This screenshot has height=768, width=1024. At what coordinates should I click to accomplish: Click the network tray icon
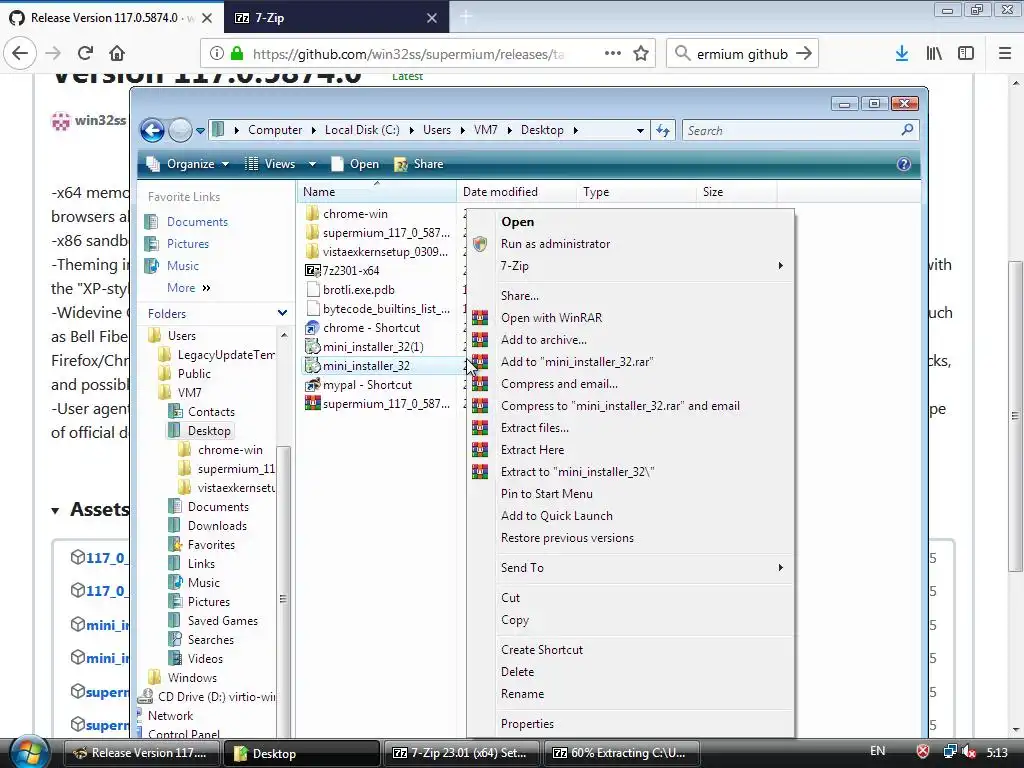pyautogui.click(x=950, y=752)
